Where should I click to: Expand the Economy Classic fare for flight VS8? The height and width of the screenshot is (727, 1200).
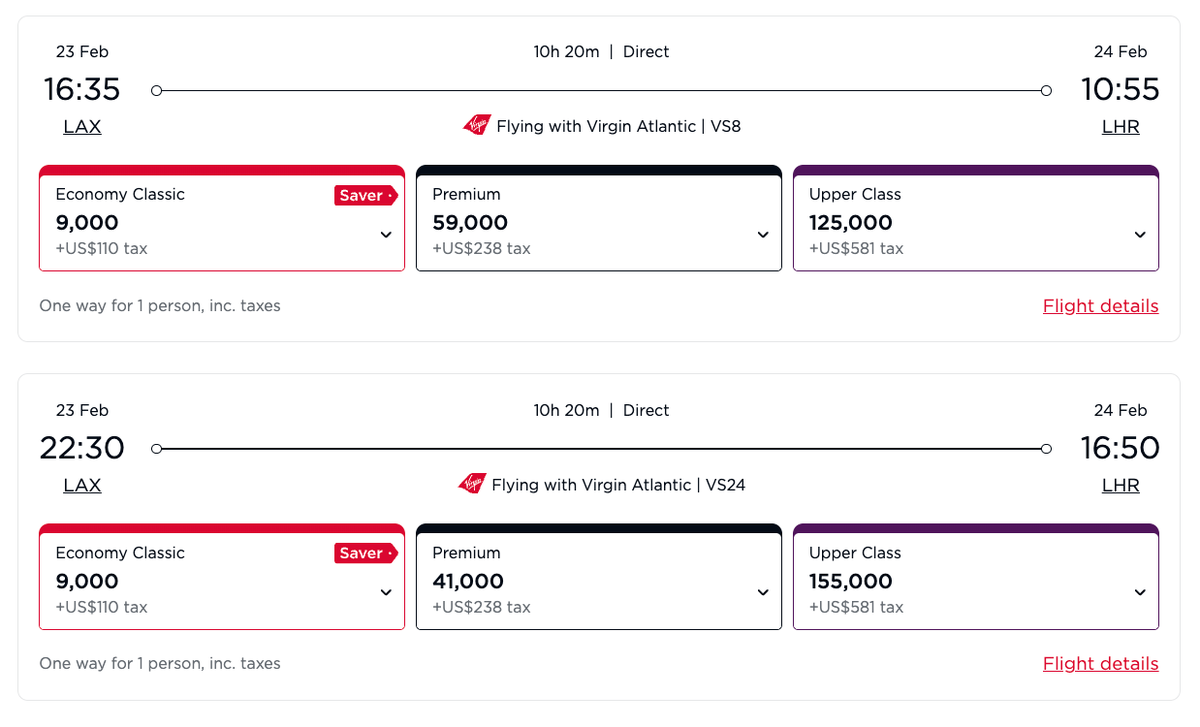click(386, 234)
